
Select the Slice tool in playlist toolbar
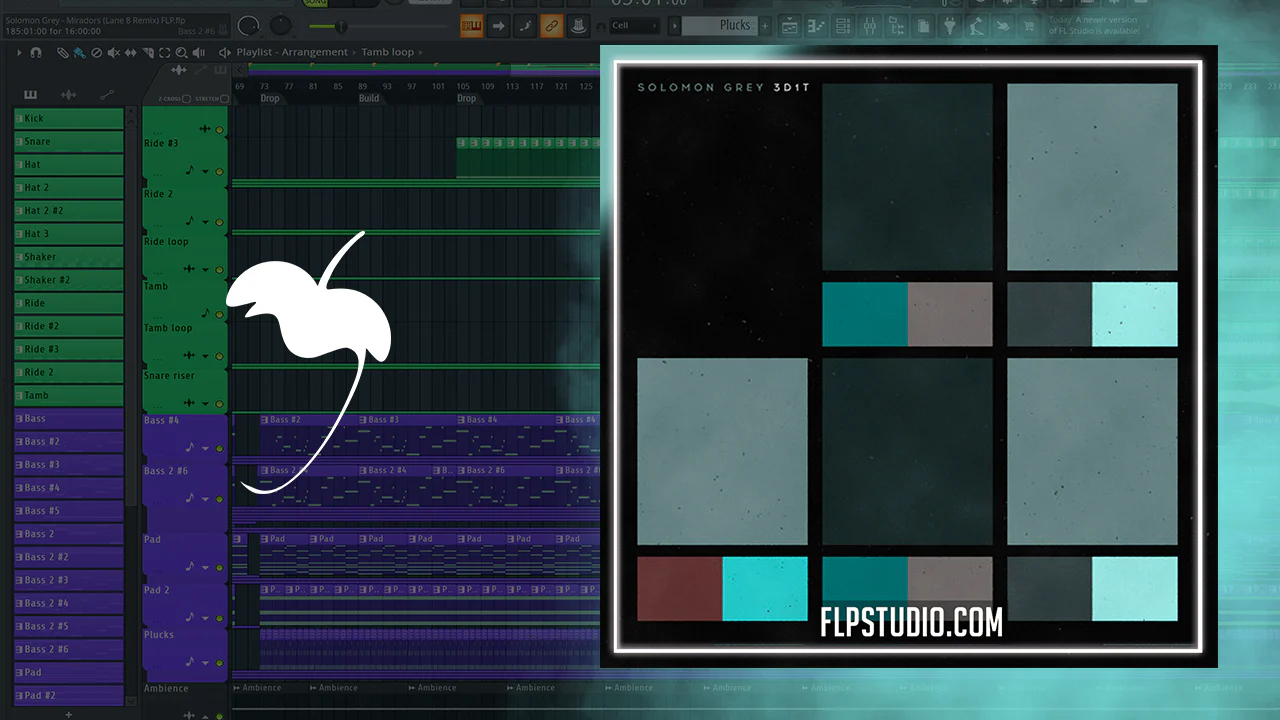click(148, 52)
